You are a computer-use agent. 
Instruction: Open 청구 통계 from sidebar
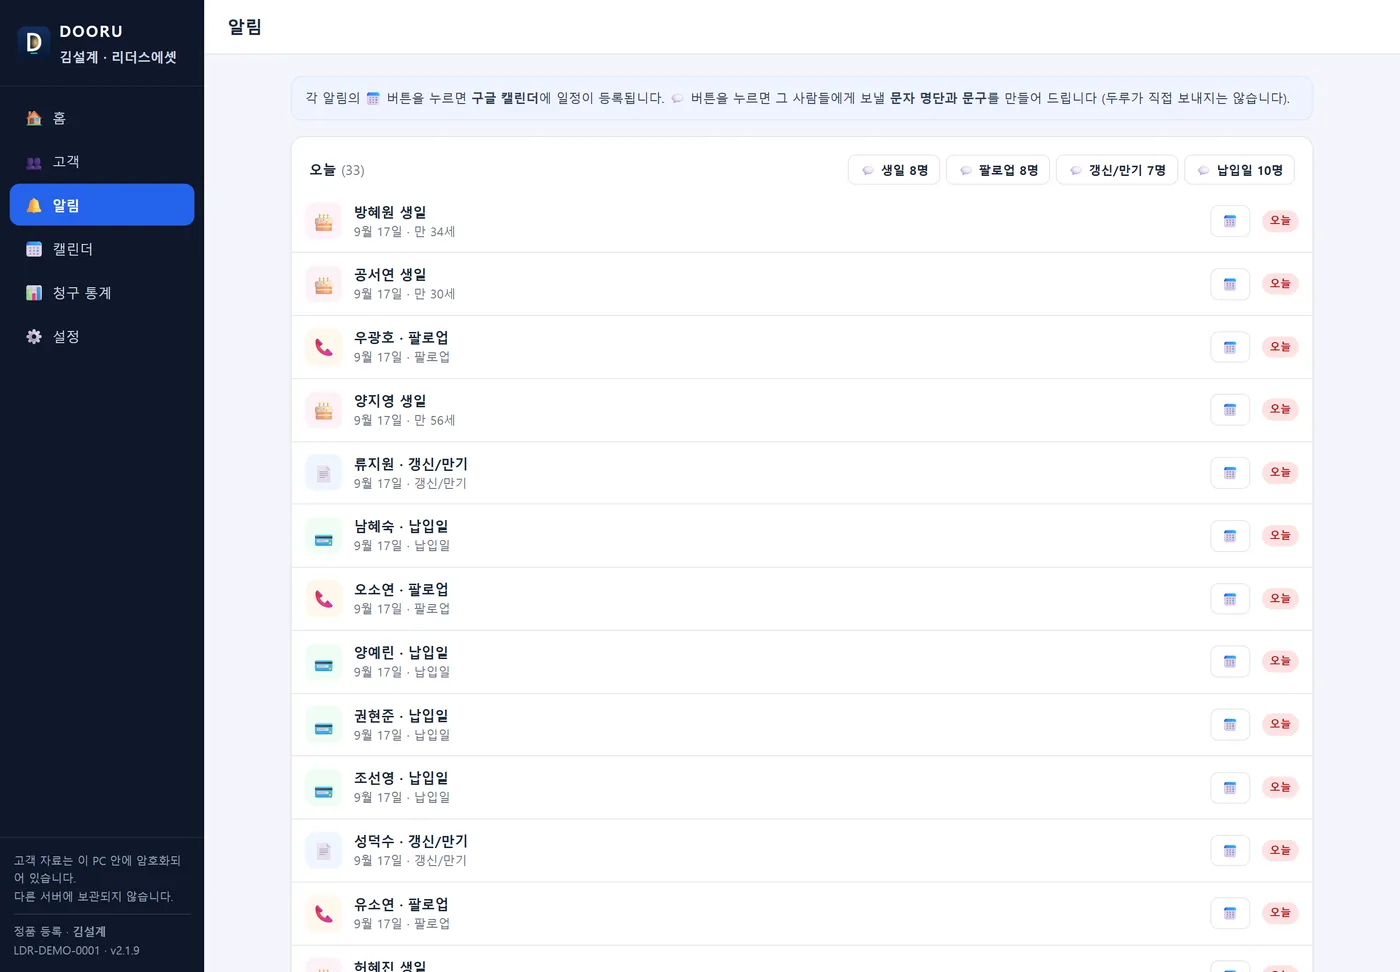click(x=102, y=293)
